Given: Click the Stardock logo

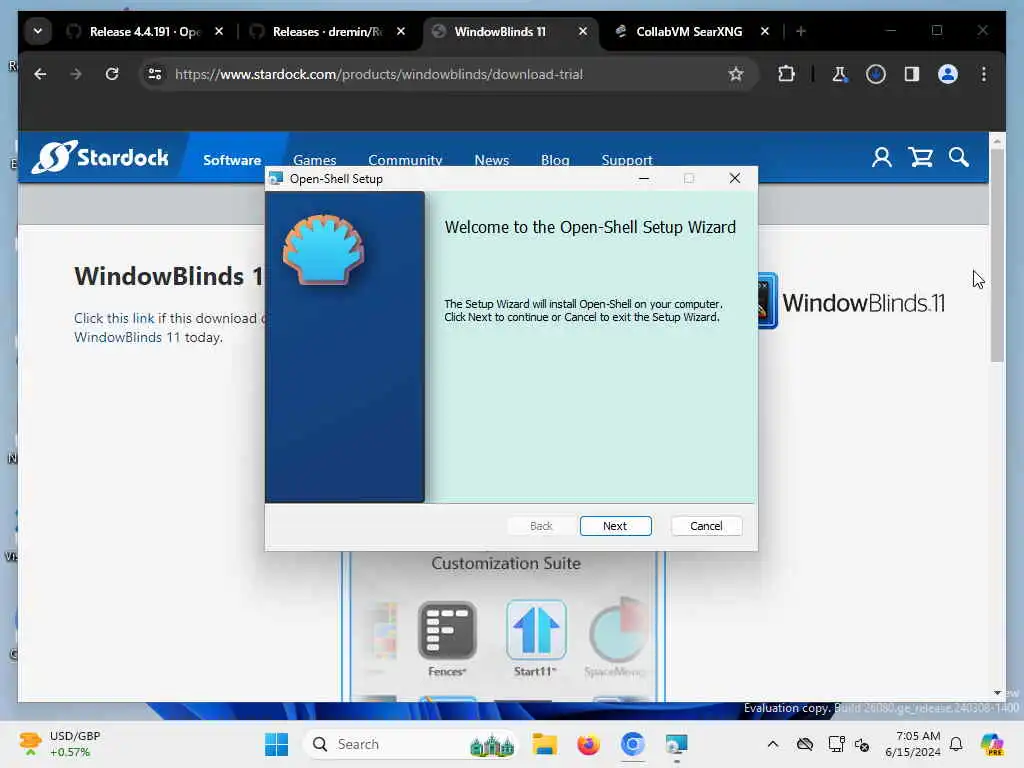Looking at the screenshot, I should [x=100, y=157].
